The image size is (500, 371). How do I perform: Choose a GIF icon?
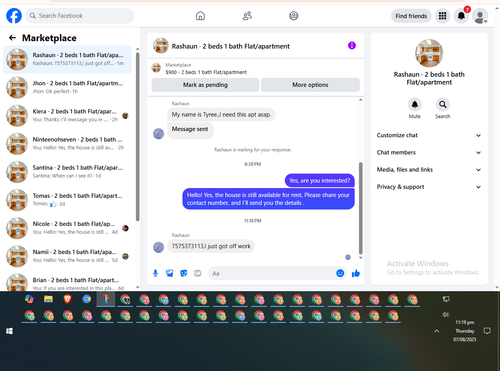[x=198, y=273]
